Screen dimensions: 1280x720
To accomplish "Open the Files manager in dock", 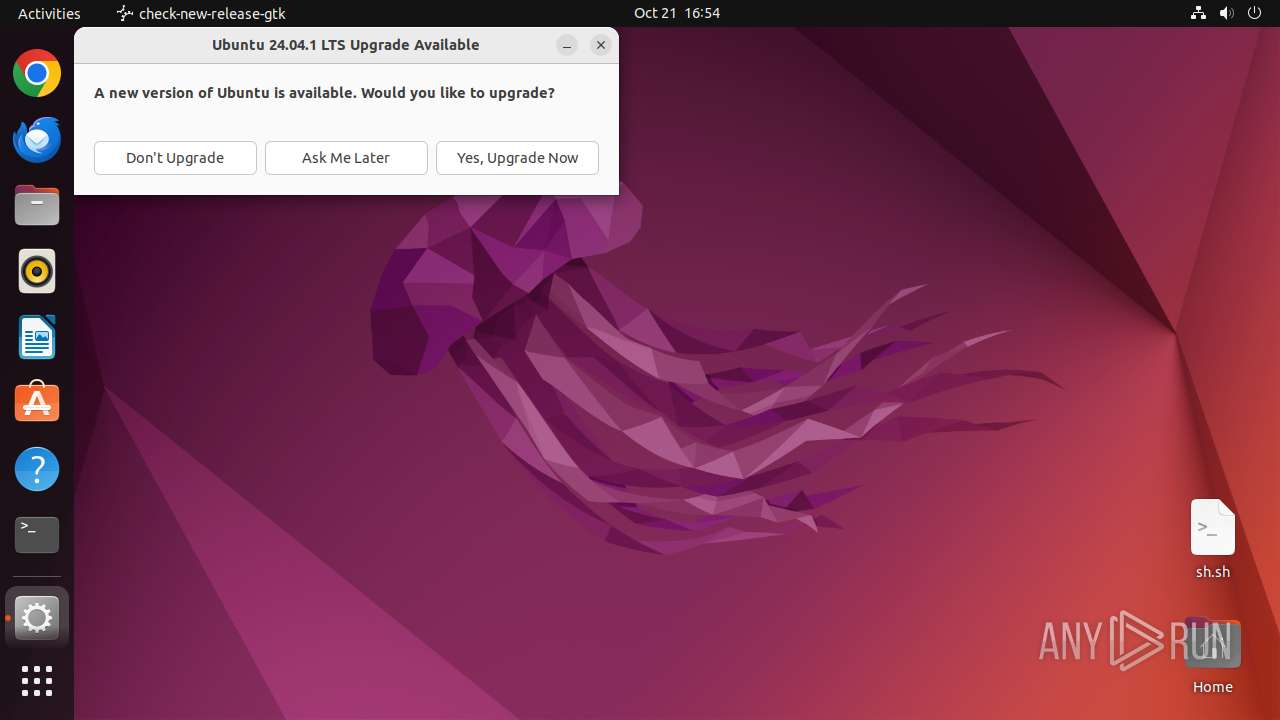I will tap(37, 205).
